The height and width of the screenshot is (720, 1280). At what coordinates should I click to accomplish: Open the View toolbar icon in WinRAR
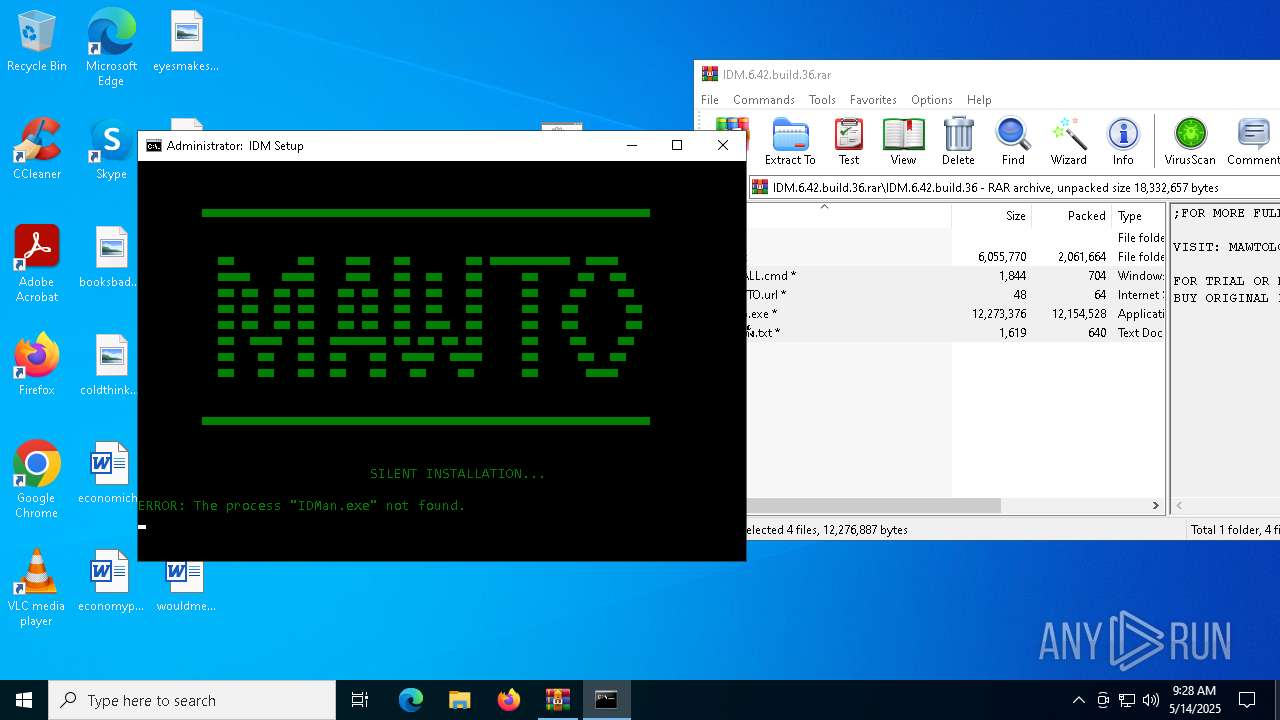903,141
